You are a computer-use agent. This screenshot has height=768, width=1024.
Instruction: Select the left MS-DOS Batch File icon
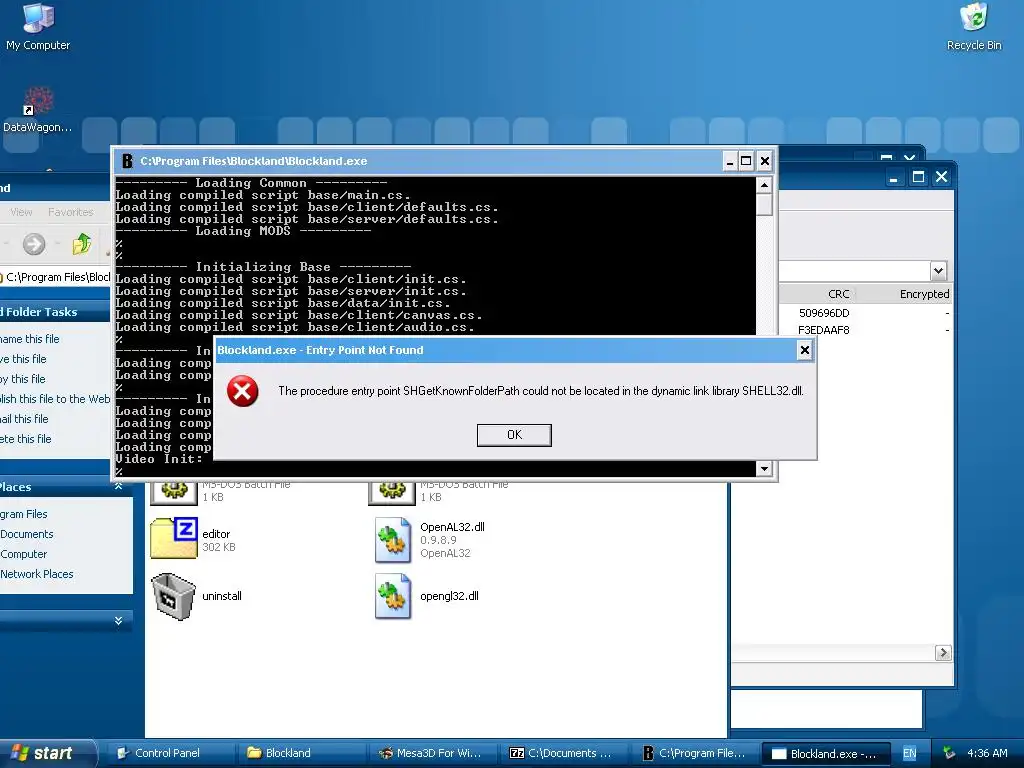click(174, 492)
